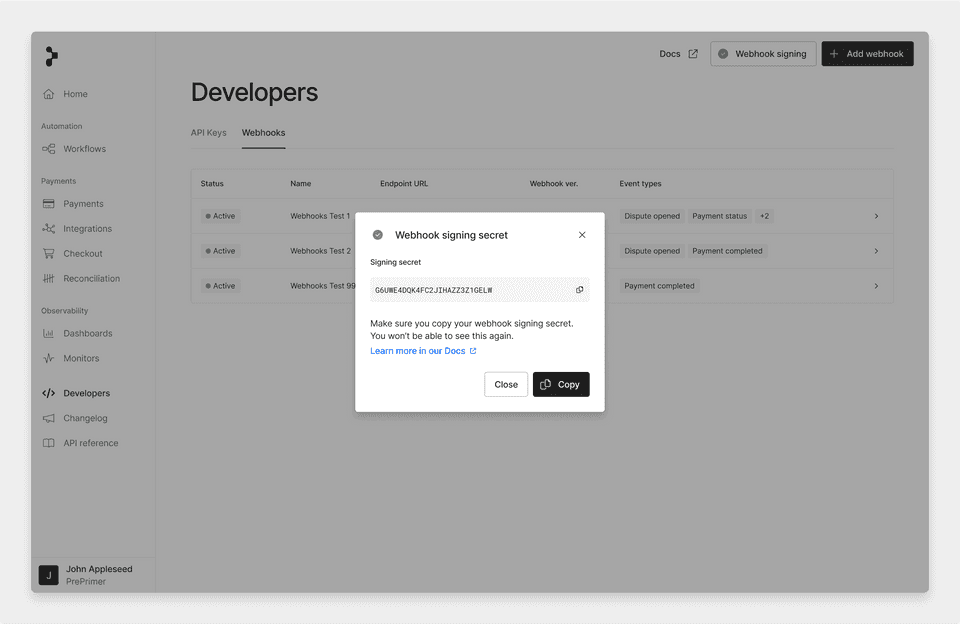
Task: Click Dispute opened tag in Test 2 row
Action: (x=652, y=251)
